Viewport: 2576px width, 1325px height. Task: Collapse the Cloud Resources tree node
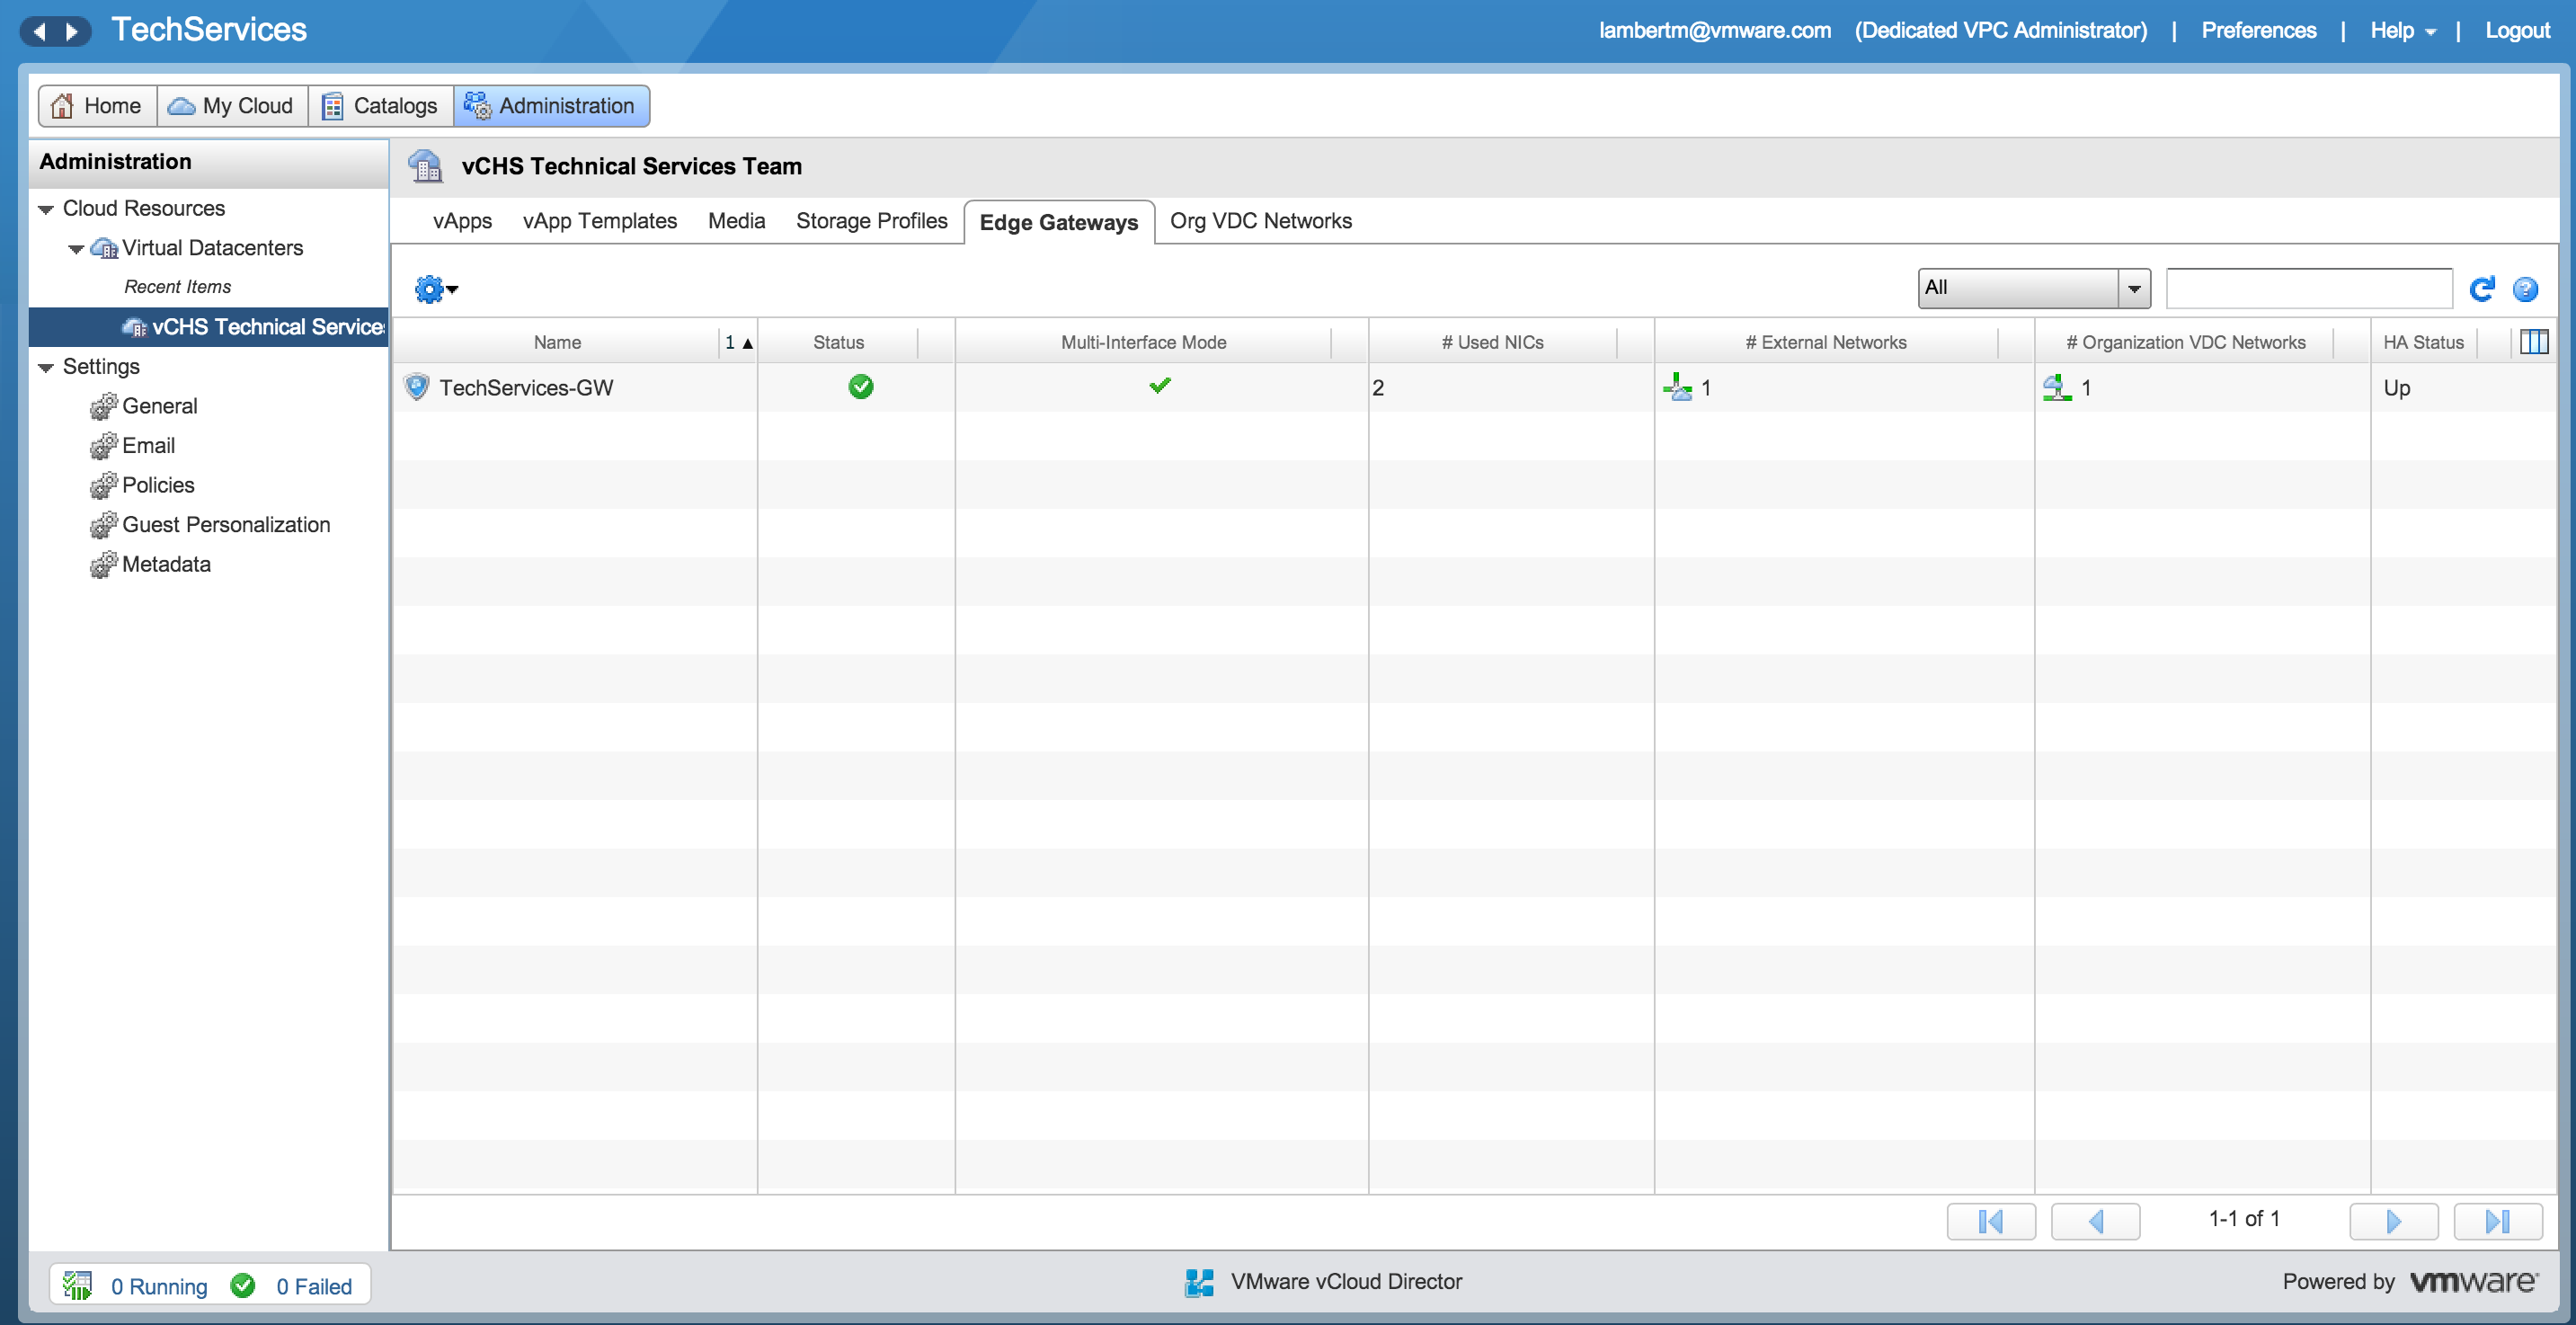tap(46, 209)
